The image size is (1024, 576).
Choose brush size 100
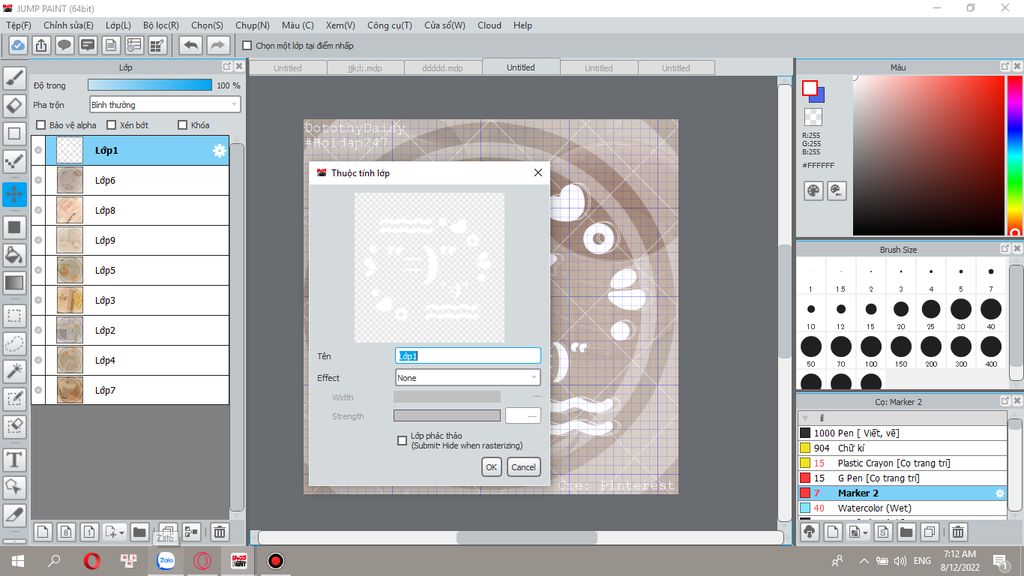click(x=871, y=351)
